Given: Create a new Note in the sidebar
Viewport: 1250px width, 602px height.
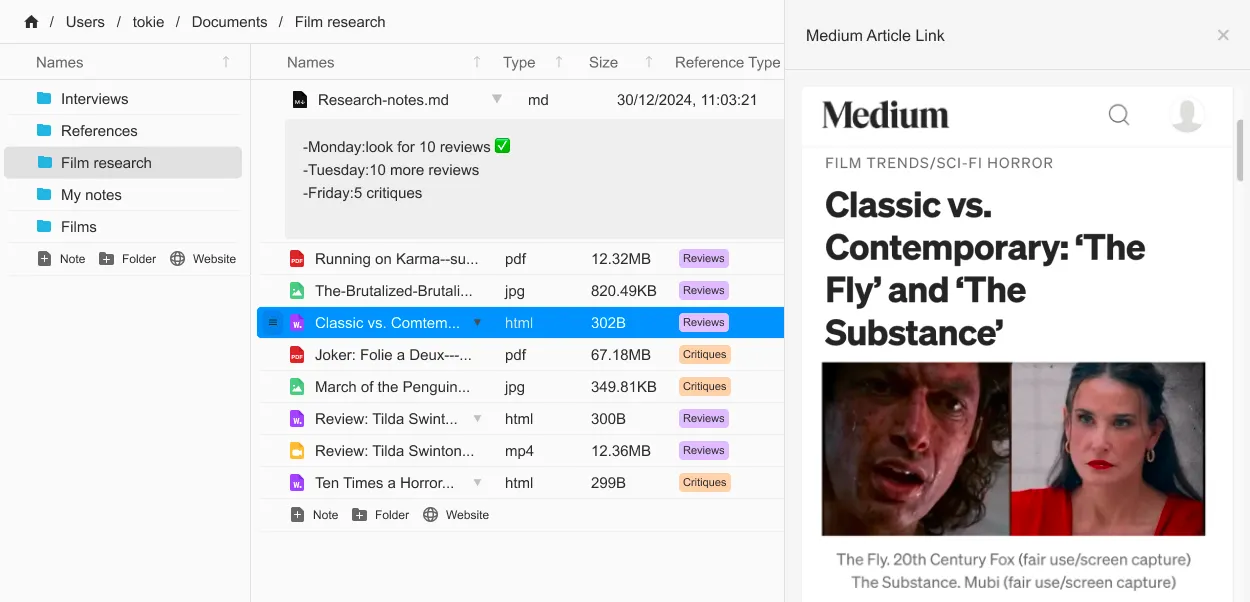Looking at the screenshot, I should click(62, 259).
